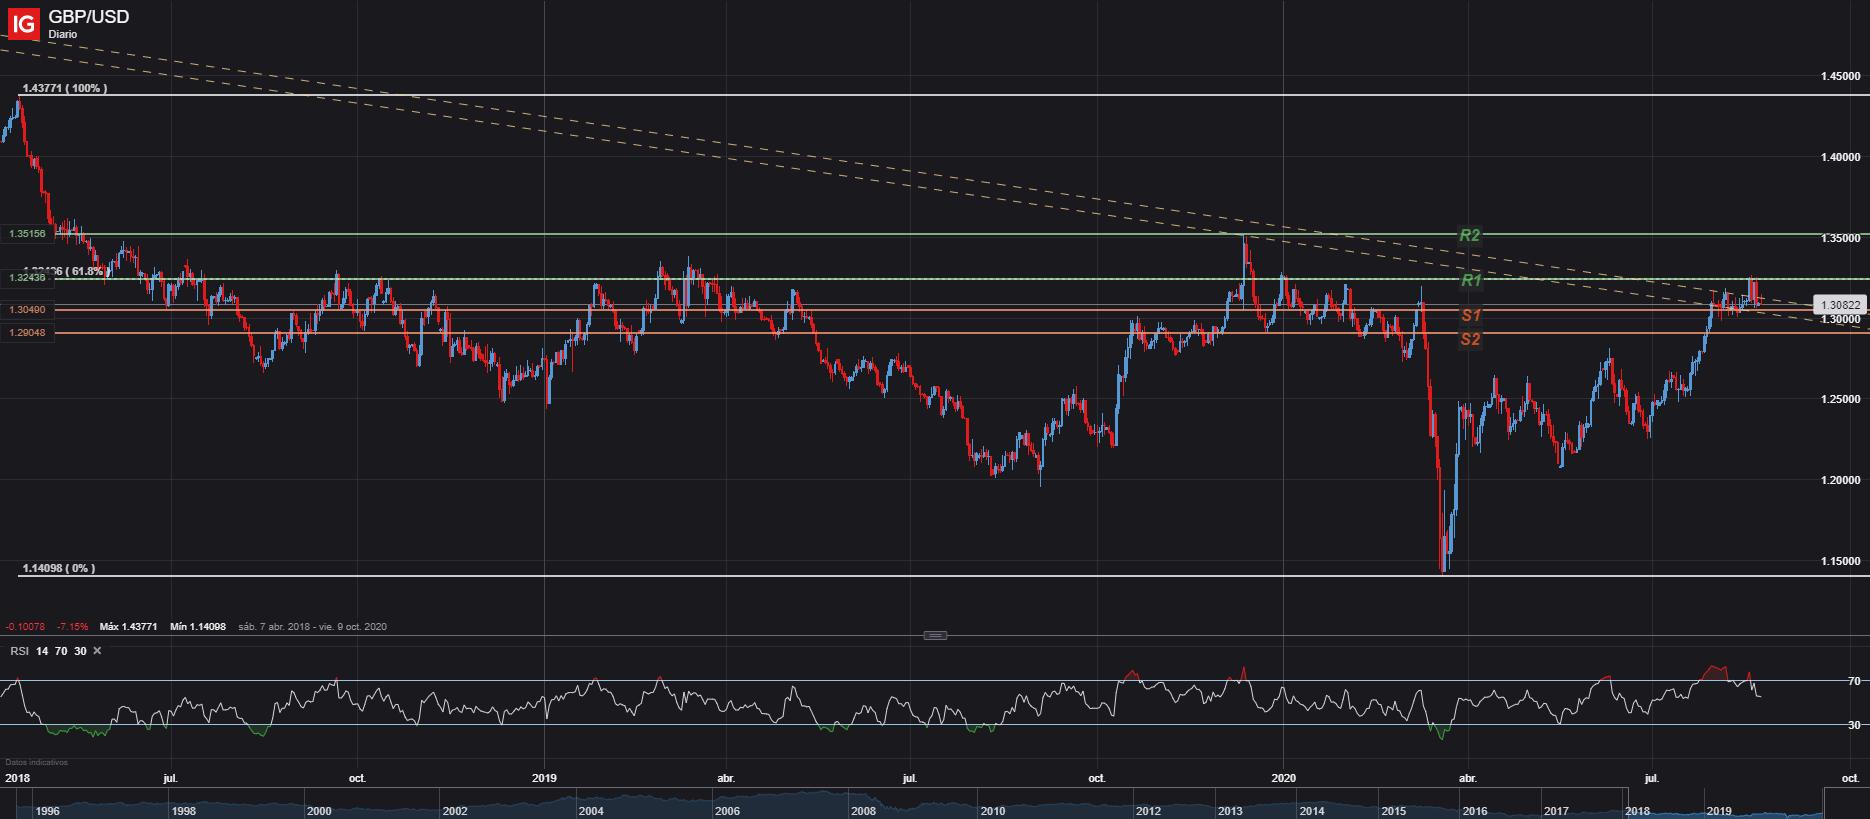Select the 1.35156 price level tag
This screenshot has height=819, width=1870.
pyautogui.click(x=27, y=234)
